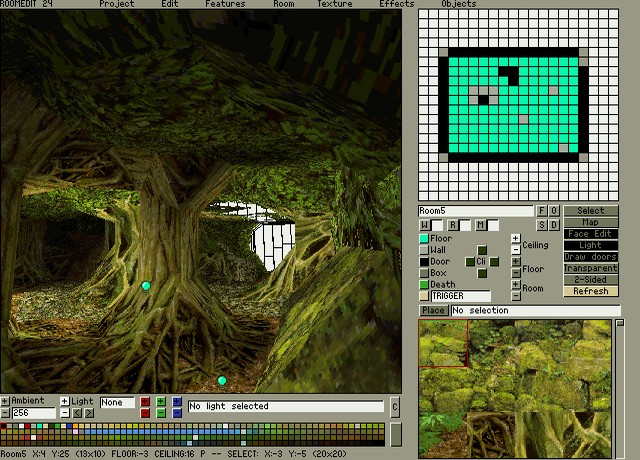The image size is (640, 460).
Task: Toggle the Transparent face option
Action: coord(590,268)
